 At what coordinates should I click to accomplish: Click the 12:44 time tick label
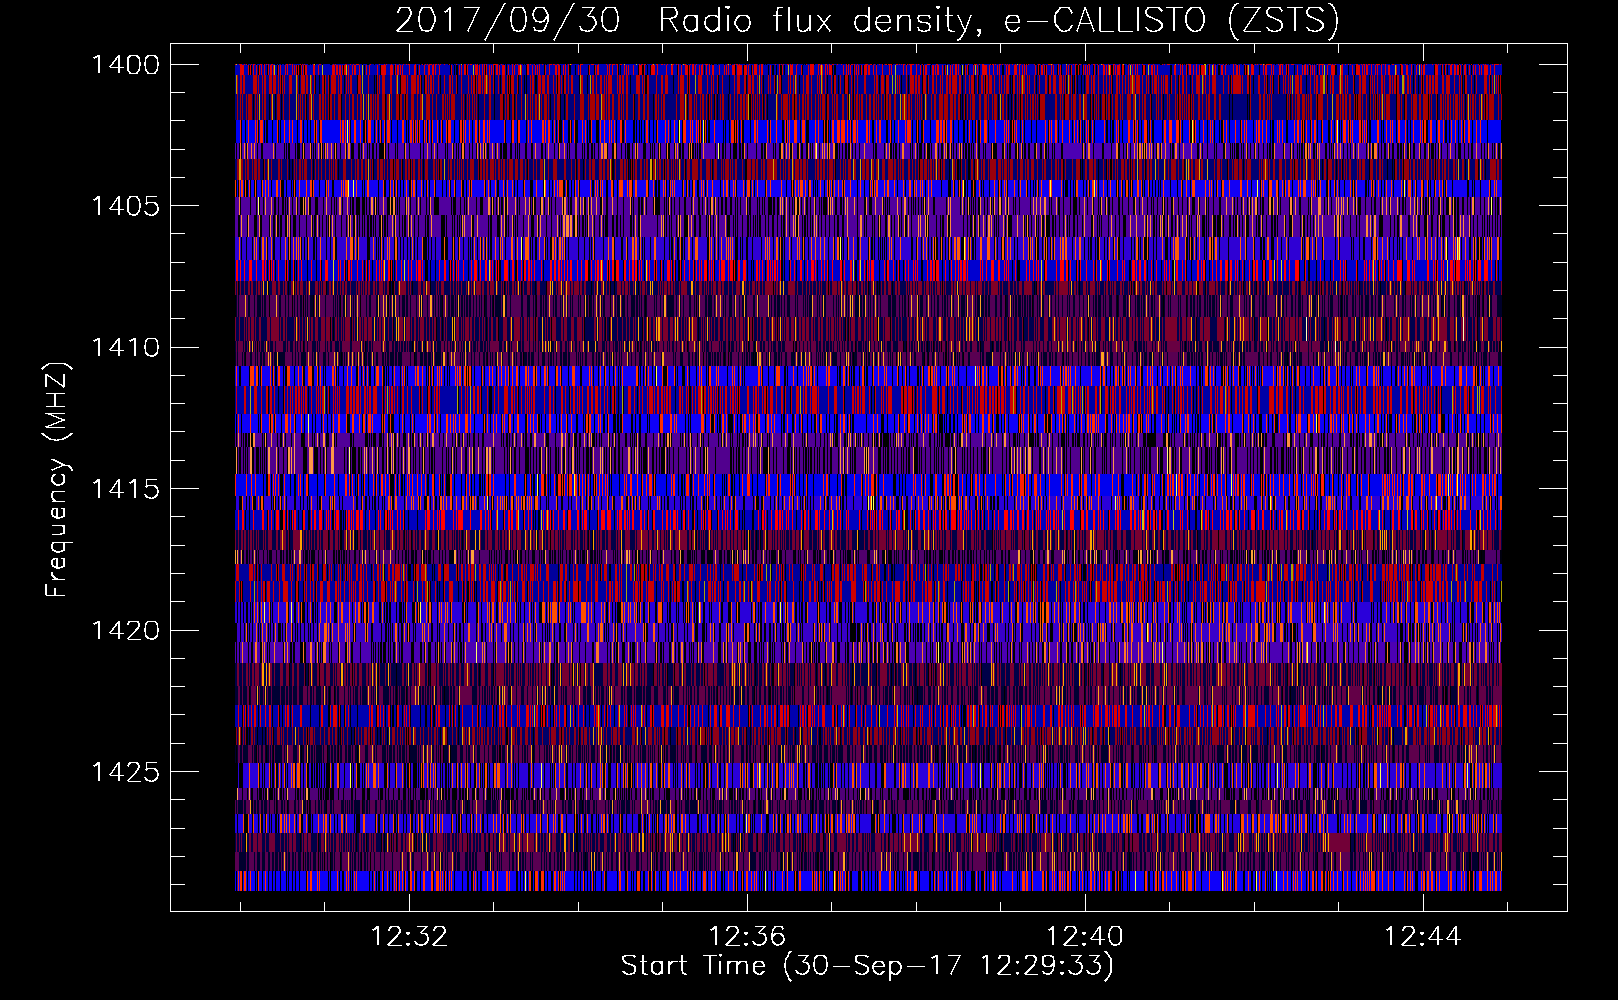1422,937
